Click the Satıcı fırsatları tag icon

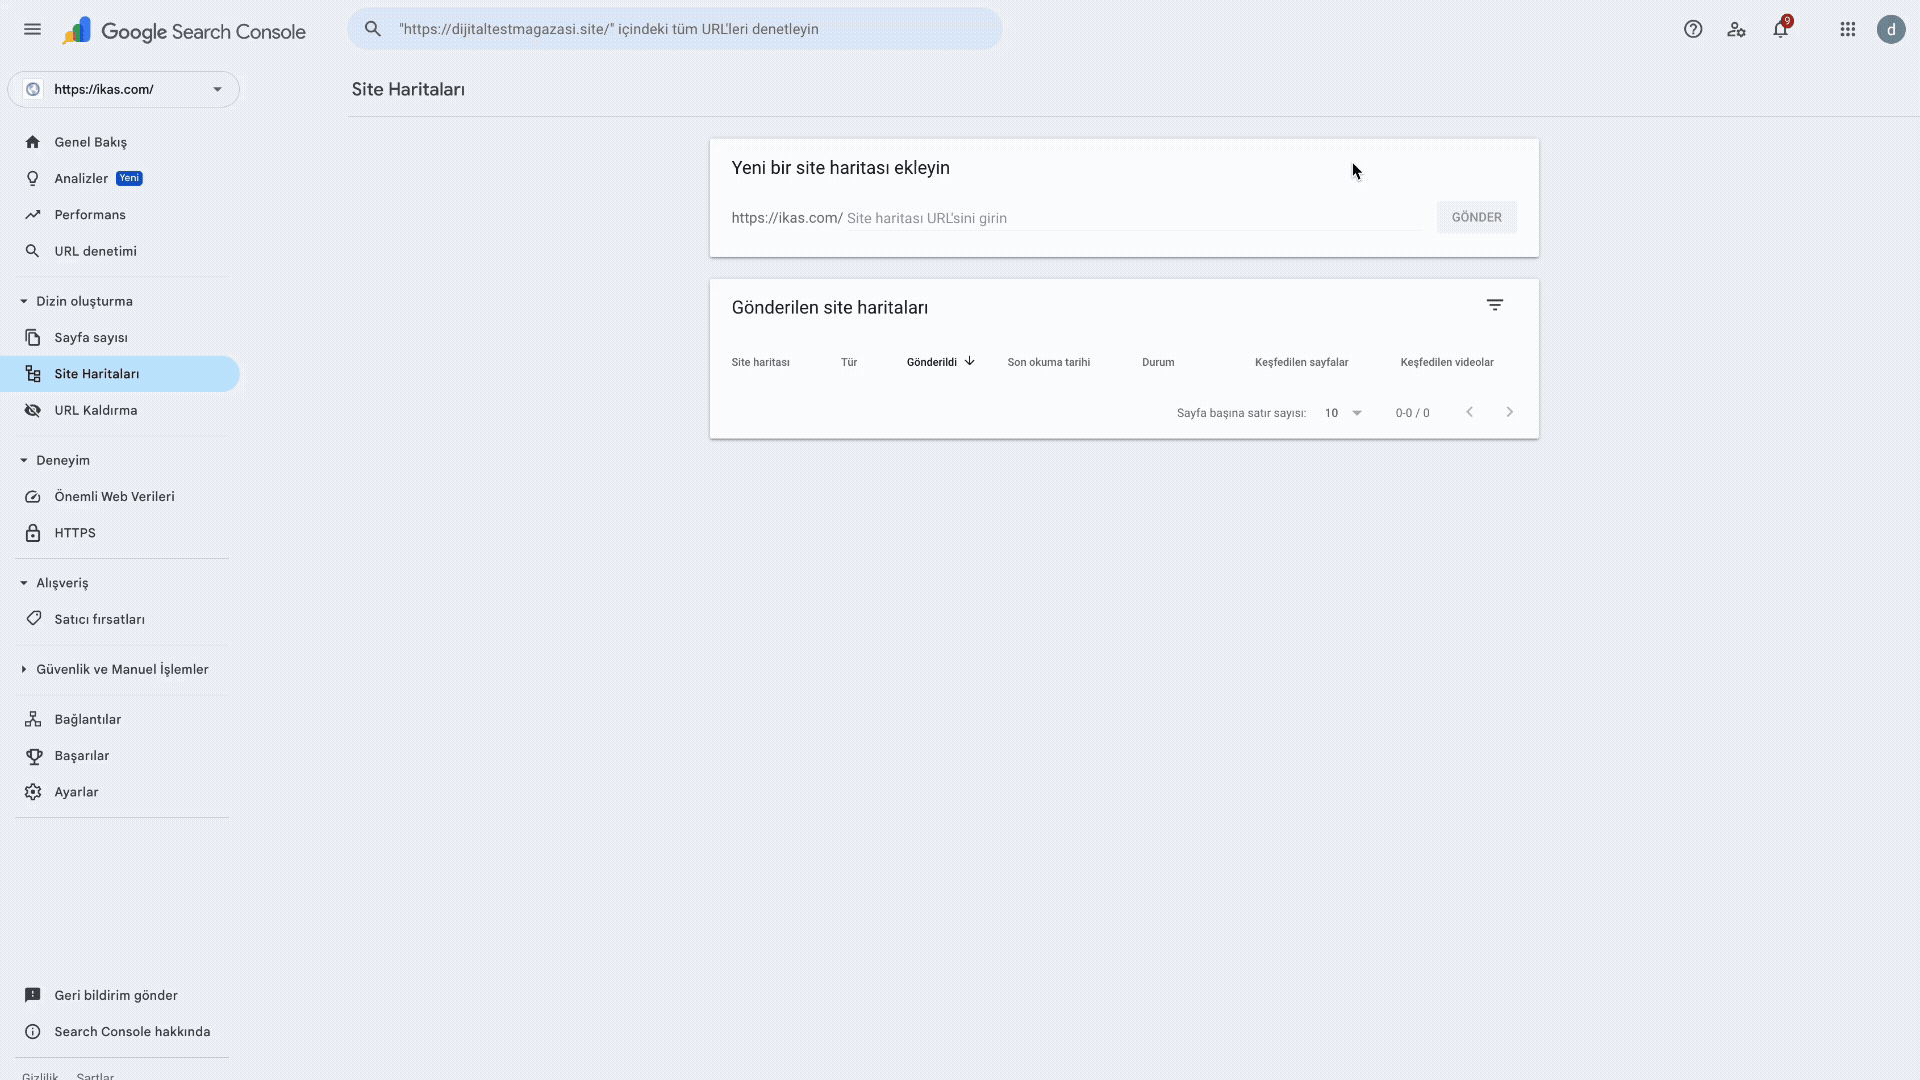pos(33,619)
